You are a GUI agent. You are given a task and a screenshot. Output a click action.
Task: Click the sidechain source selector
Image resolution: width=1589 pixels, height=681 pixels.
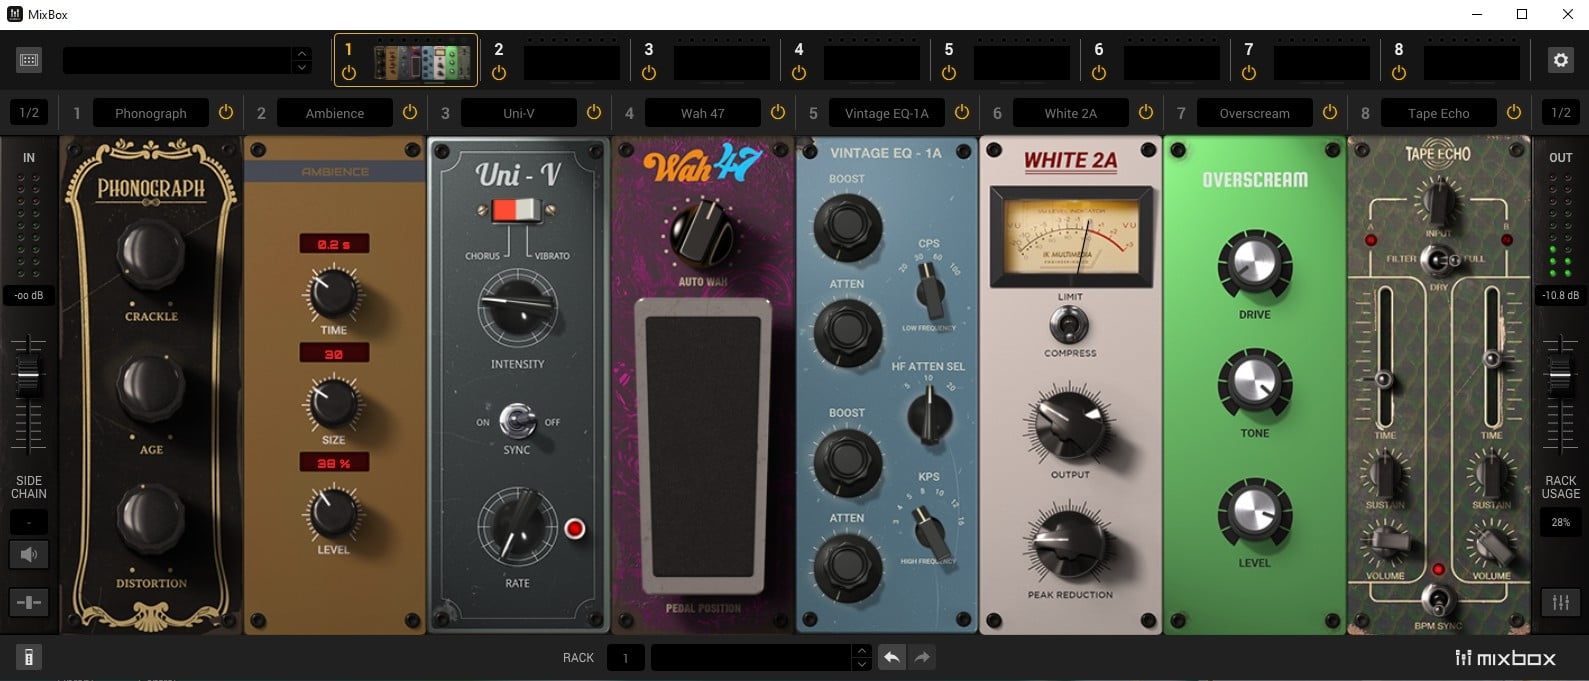(x=29, y=522)
